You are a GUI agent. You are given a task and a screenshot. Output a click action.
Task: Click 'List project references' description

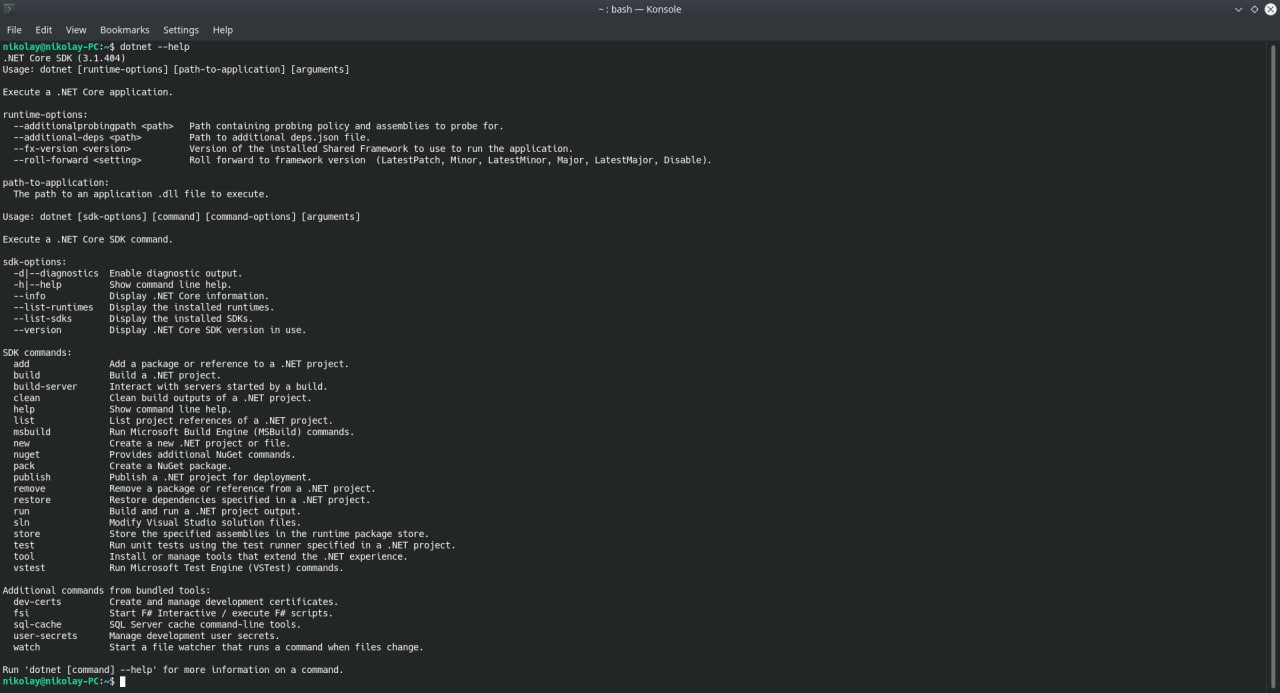221,421
